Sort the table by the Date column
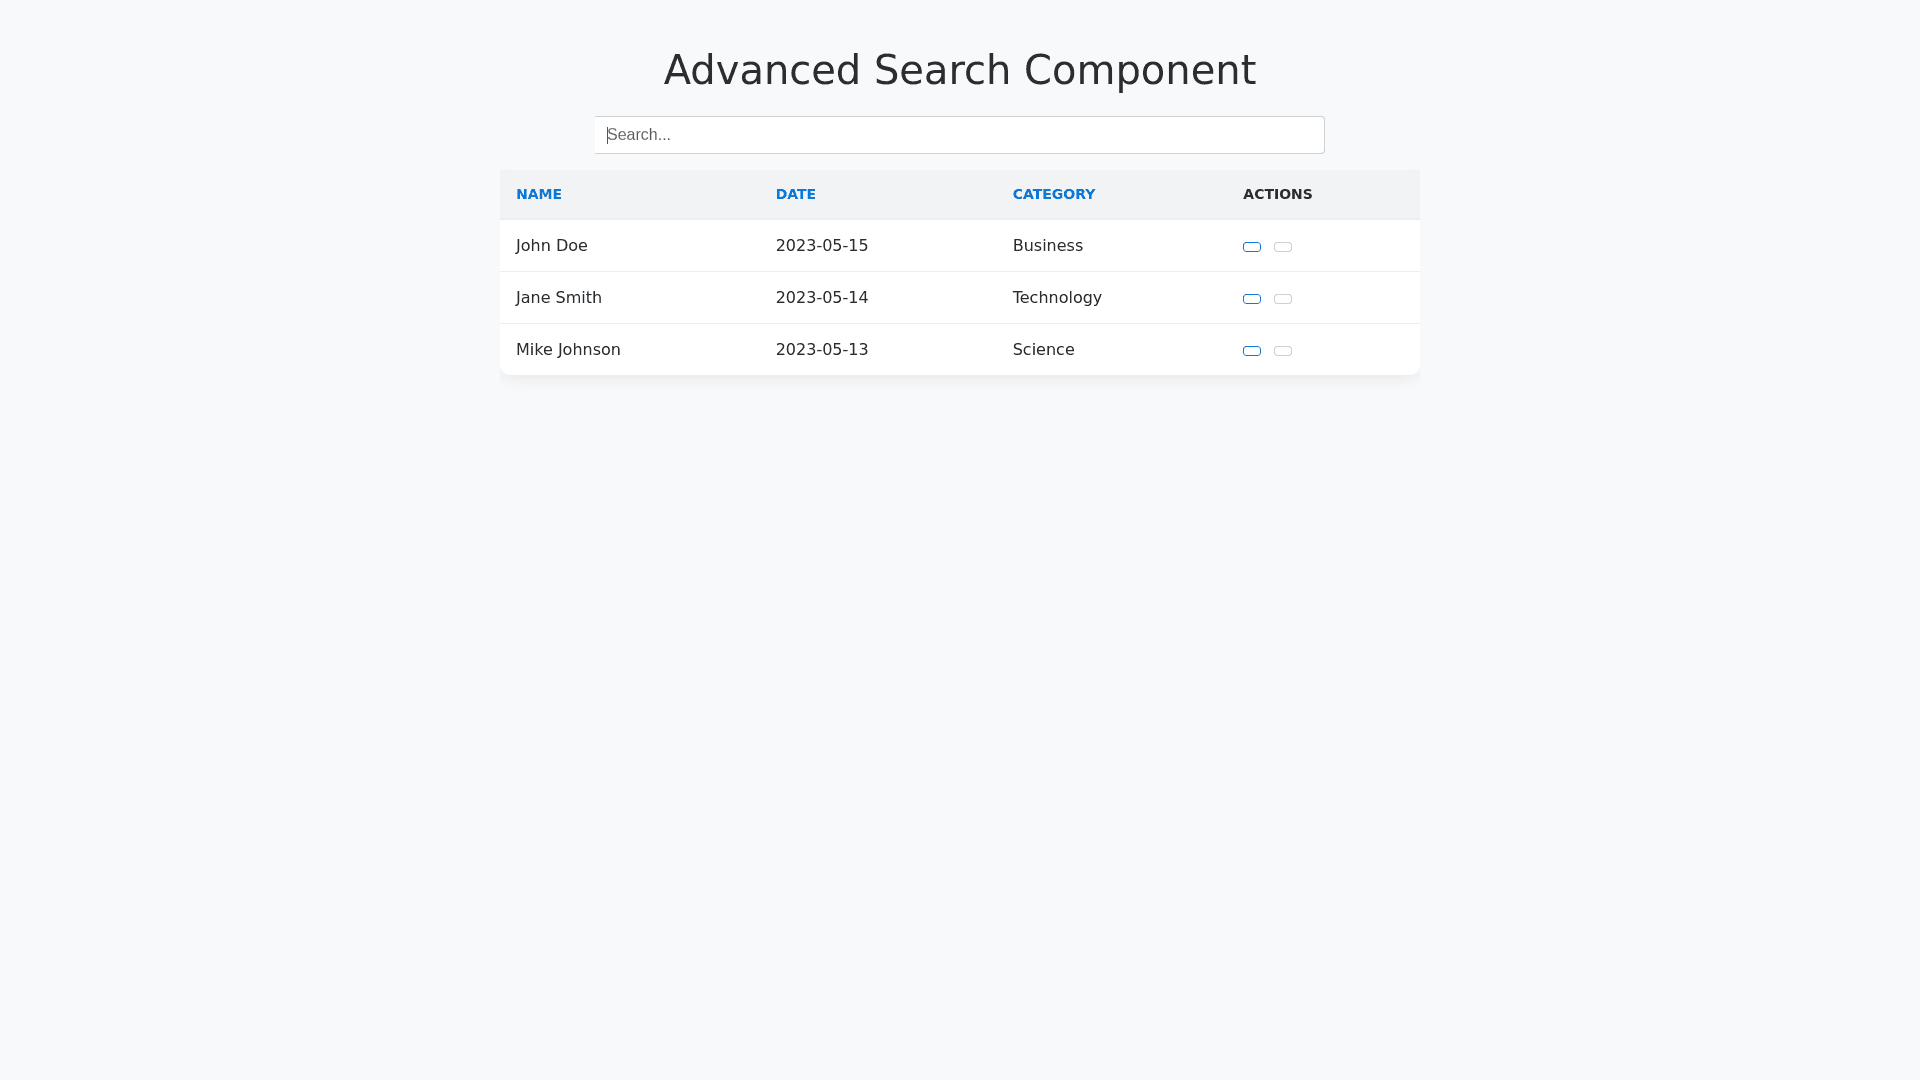 click(x=795, y=194)
